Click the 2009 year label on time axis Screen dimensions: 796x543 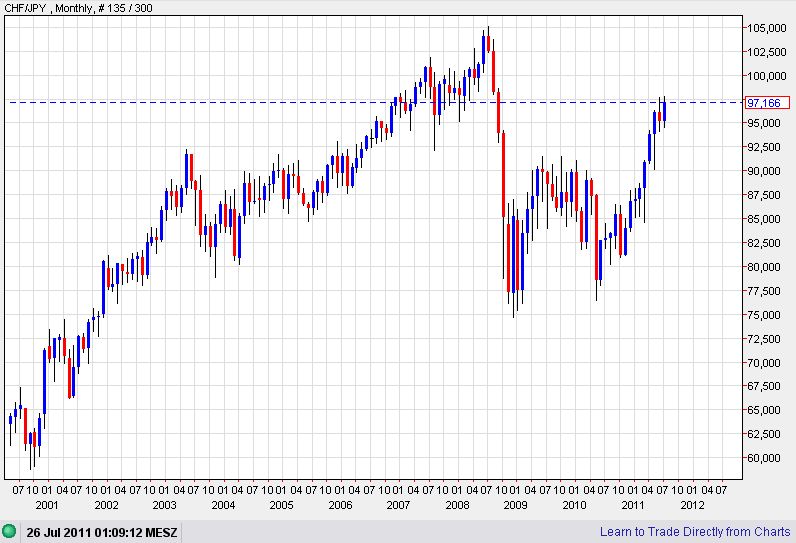[x=516, y=505]
